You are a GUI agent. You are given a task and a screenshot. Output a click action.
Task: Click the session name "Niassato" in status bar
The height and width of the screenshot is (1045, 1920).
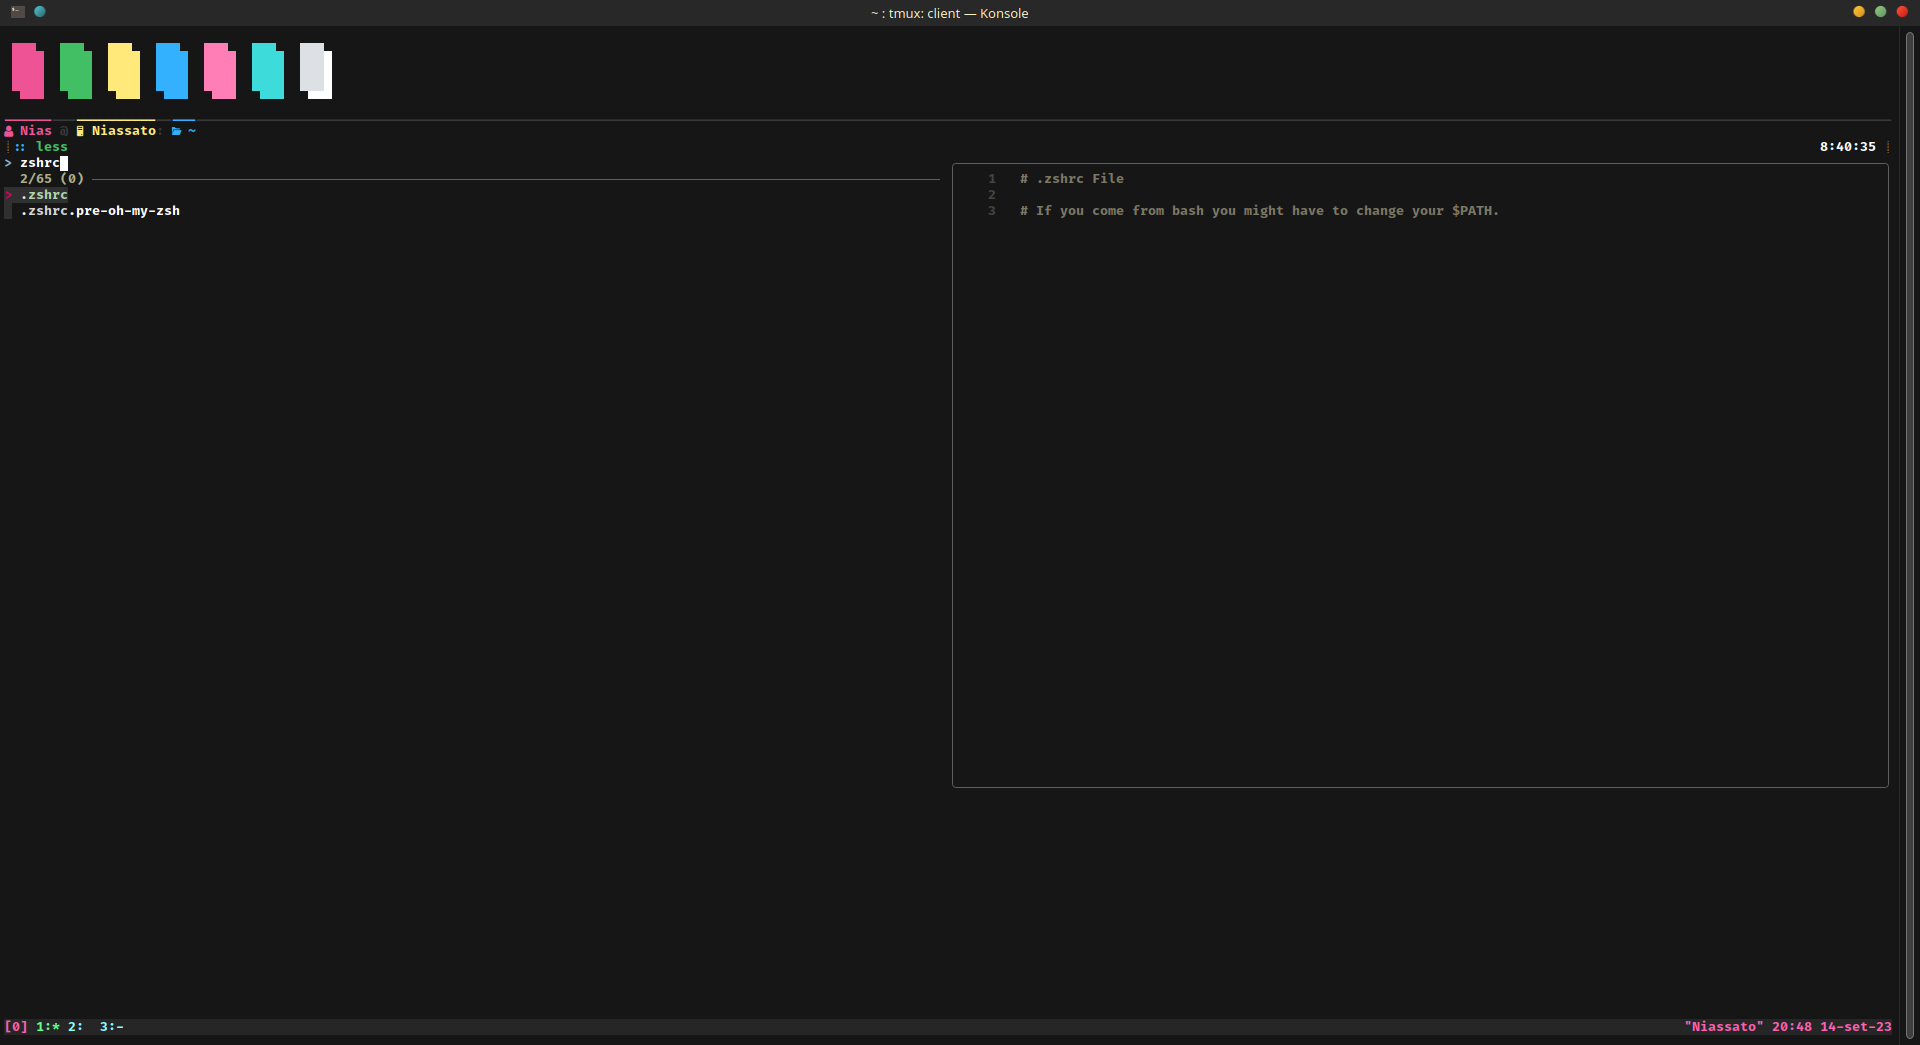point(1725,1027)
